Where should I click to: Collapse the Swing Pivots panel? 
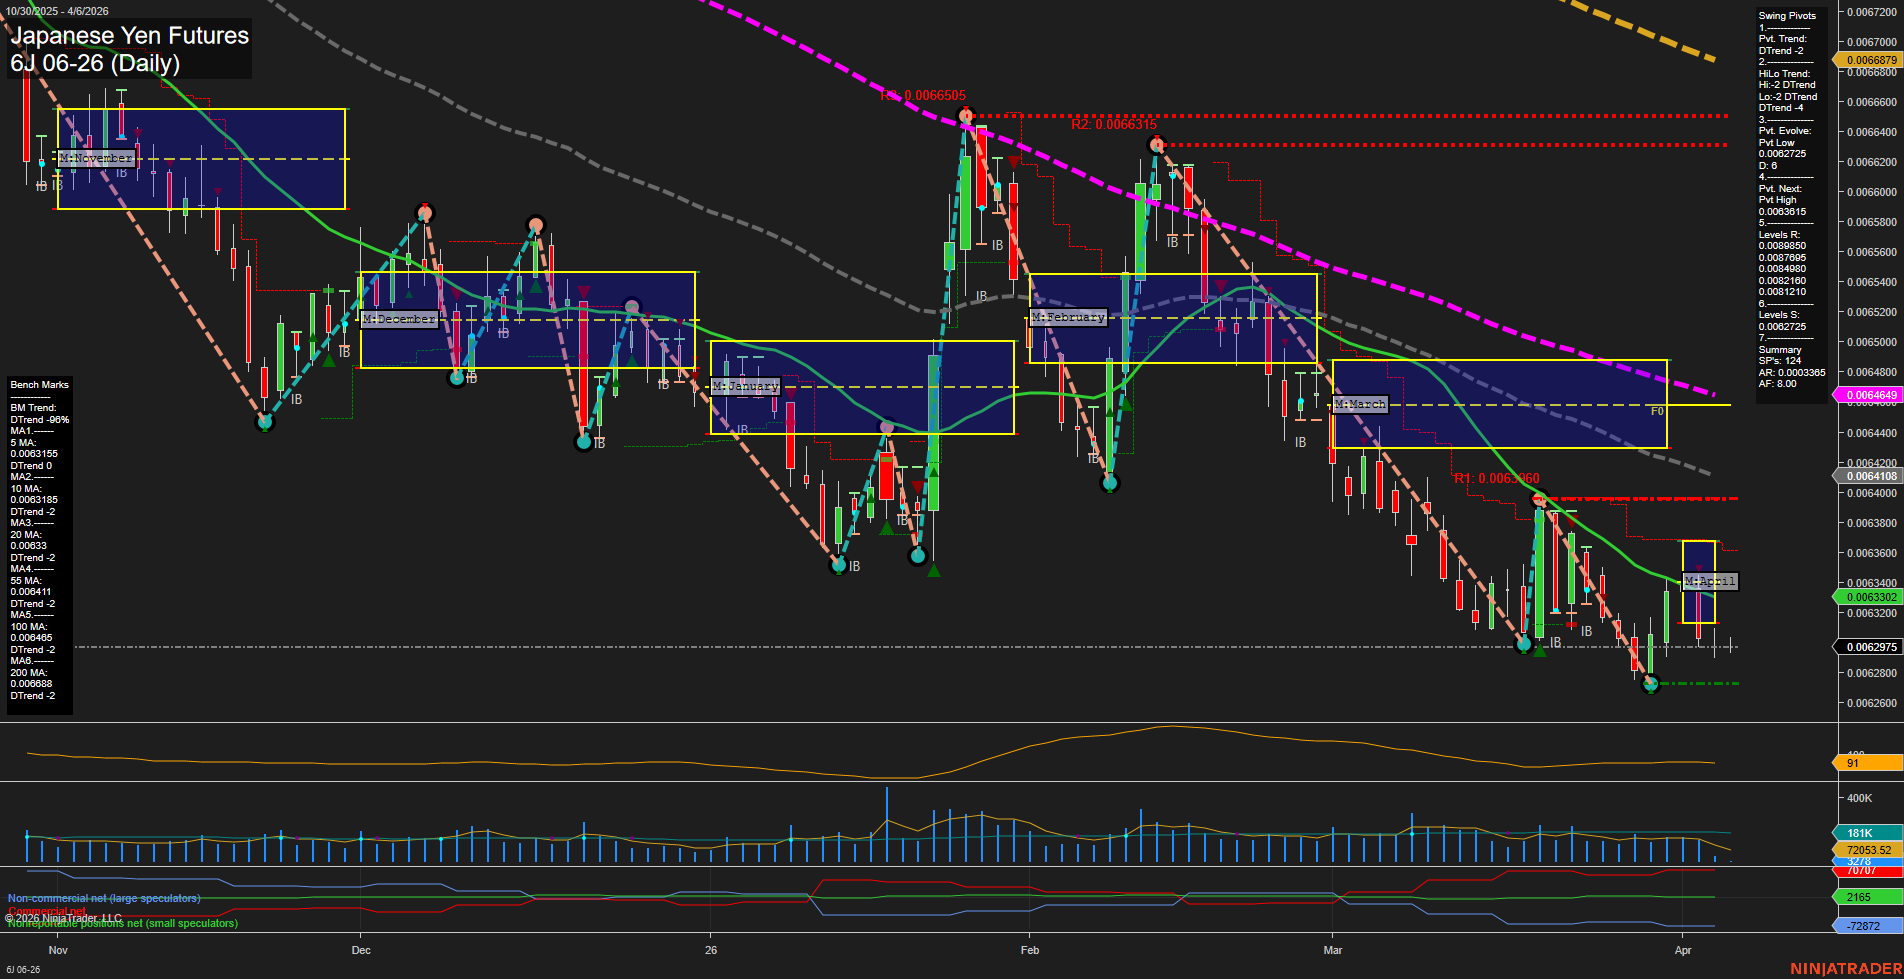pos(1789,16)
